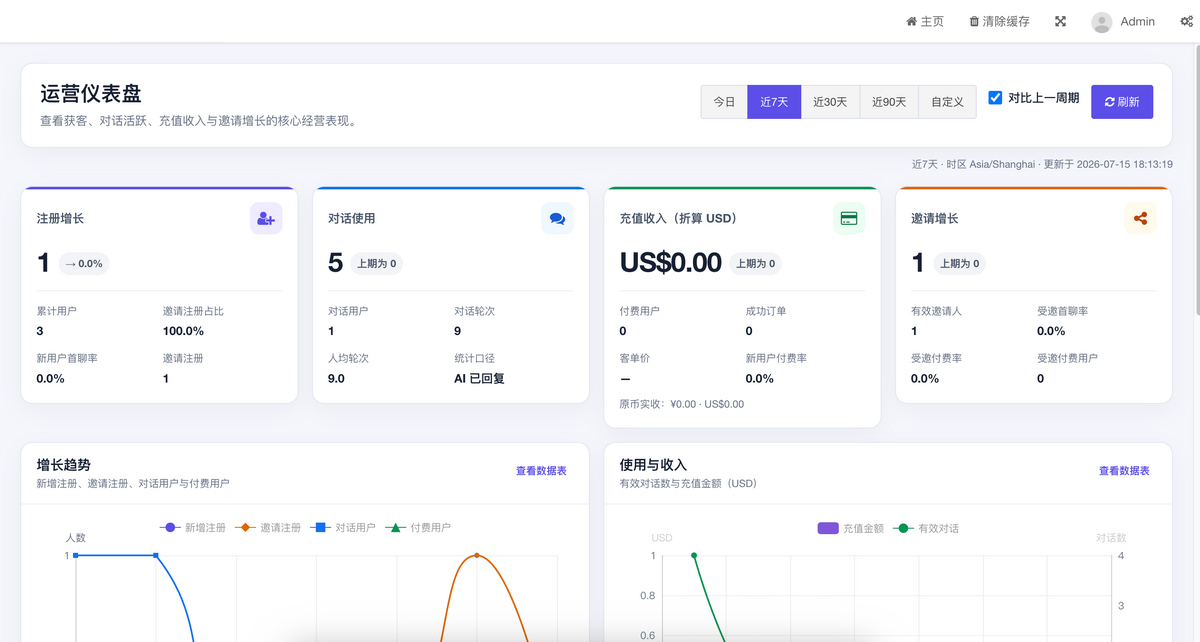This screenshot has width=1200, height=642.
Task: Click credit card icon on 充值收入 card
Action: pos(849,218)
